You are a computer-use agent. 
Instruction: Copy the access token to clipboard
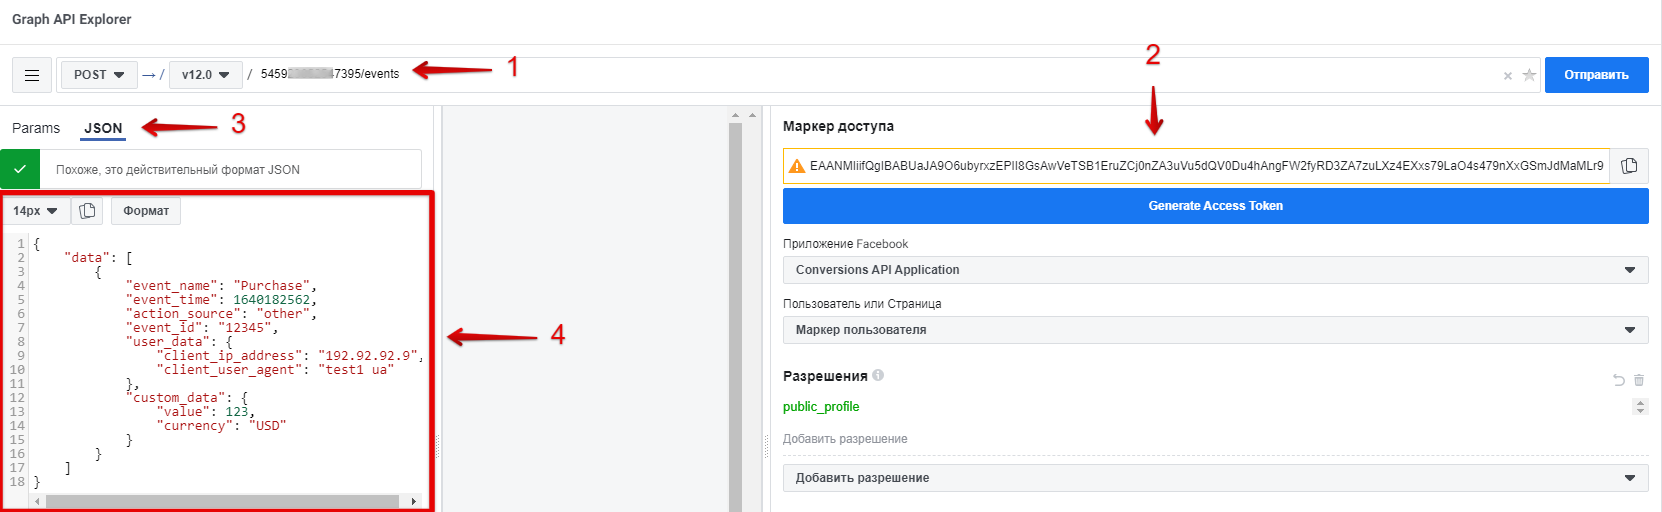[1629, 166]
